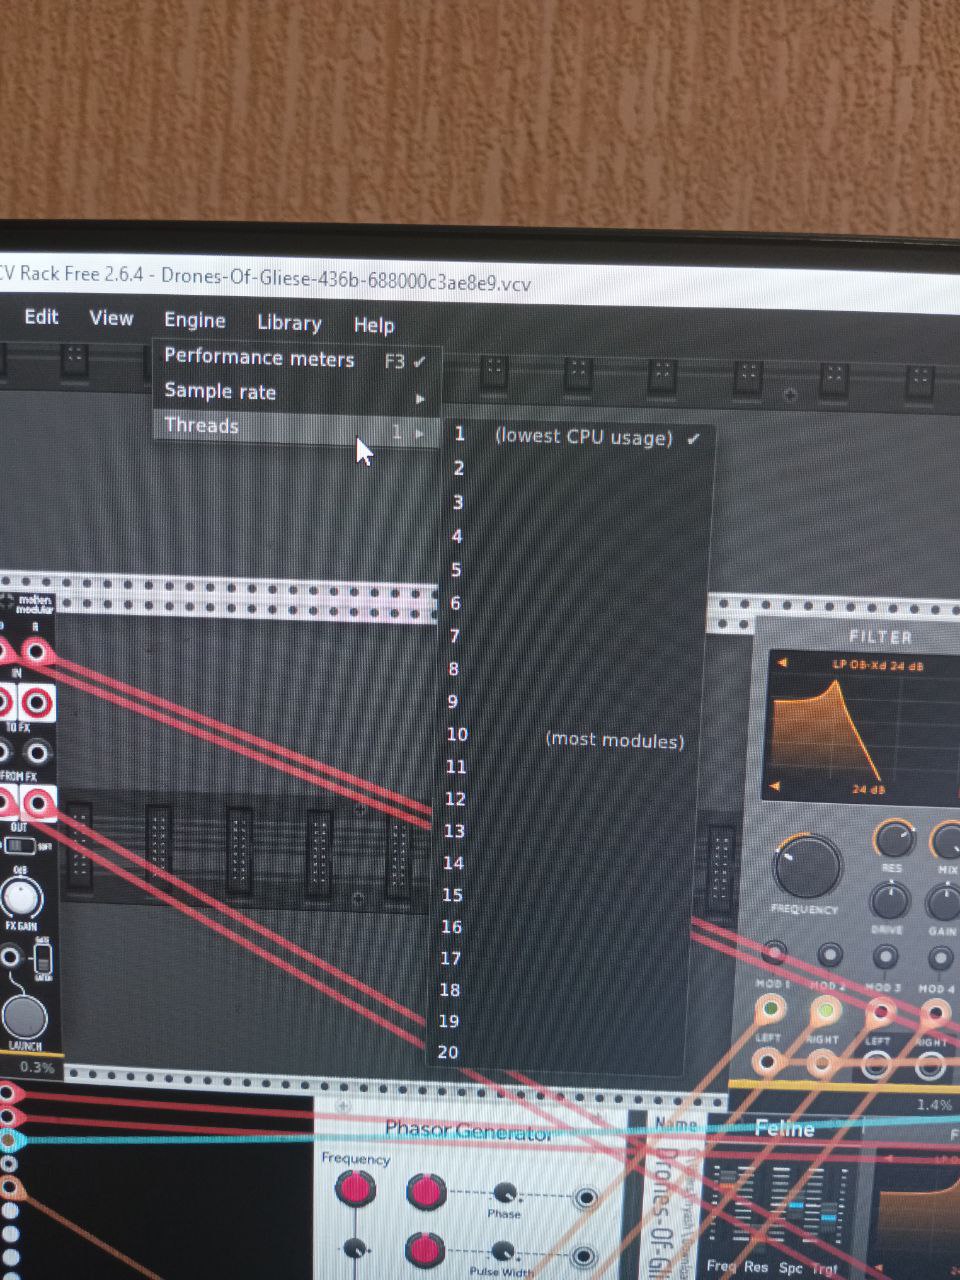This screenshot has height=1280, width=960.
Task: Click the Pulse Width output jack
Action: tap(584, 1256)
